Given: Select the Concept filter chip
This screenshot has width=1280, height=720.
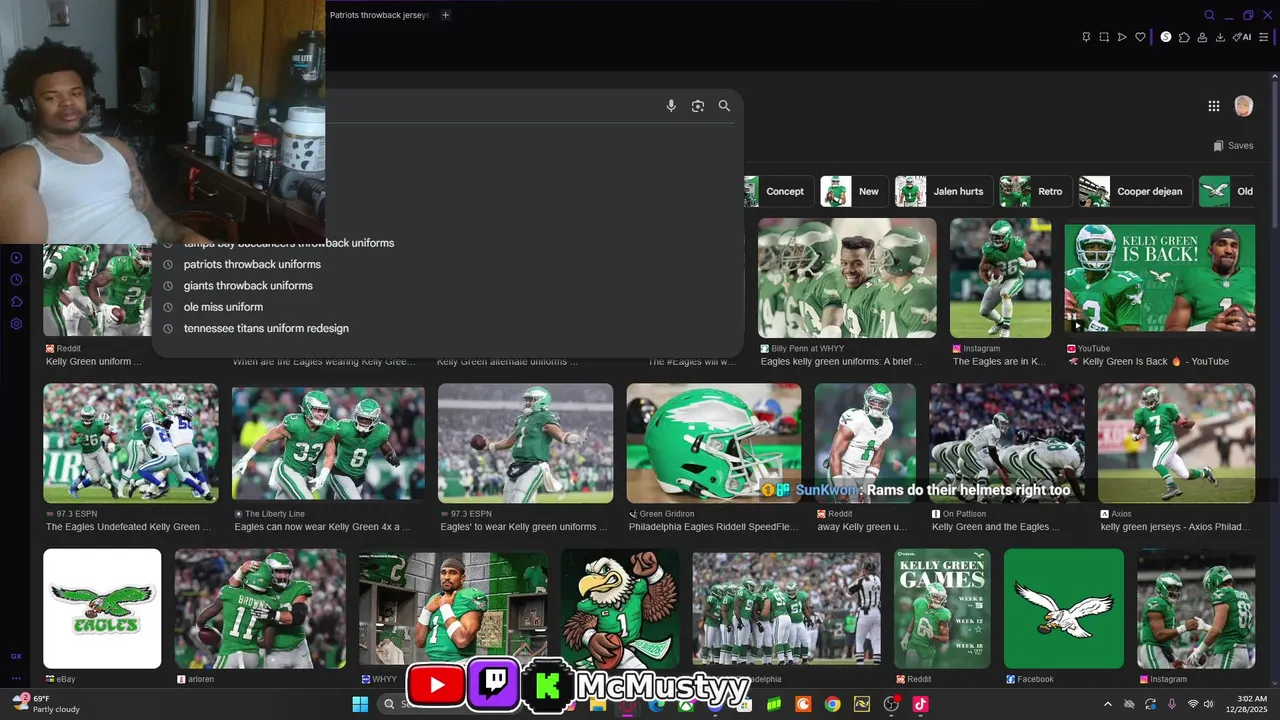Looking at the screenshot, I should pyautogui.click(x=778, y=191).
